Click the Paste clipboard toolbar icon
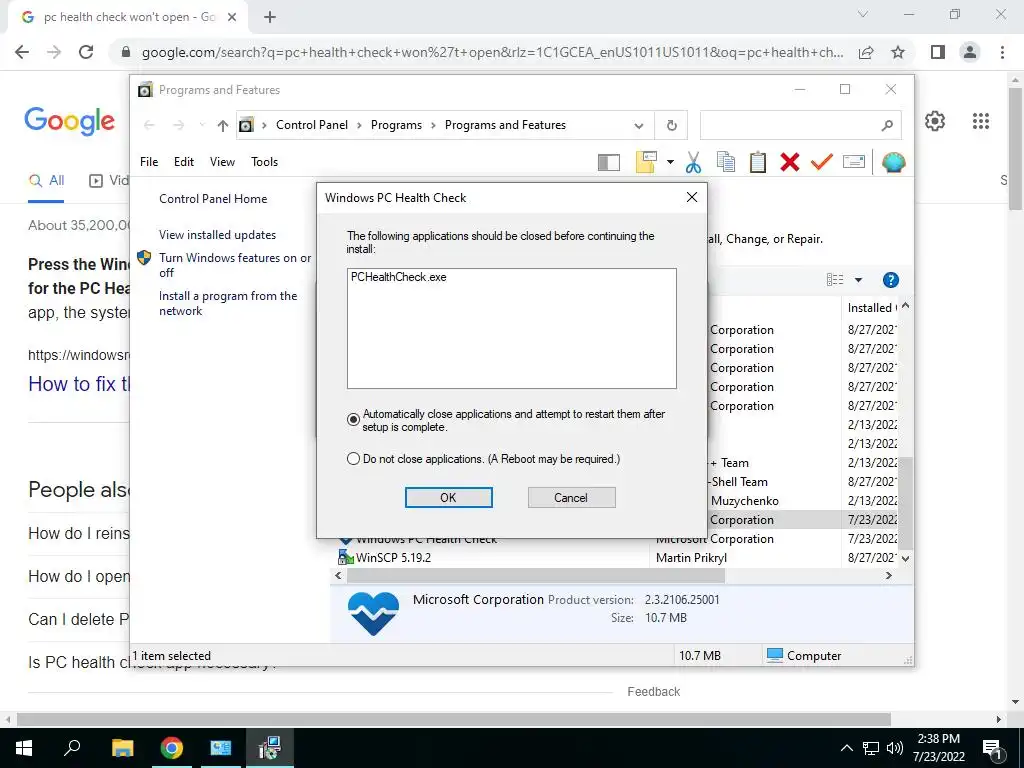This screenshot has width=1024, height=768. pyautogui.click(x=758, y=162)
